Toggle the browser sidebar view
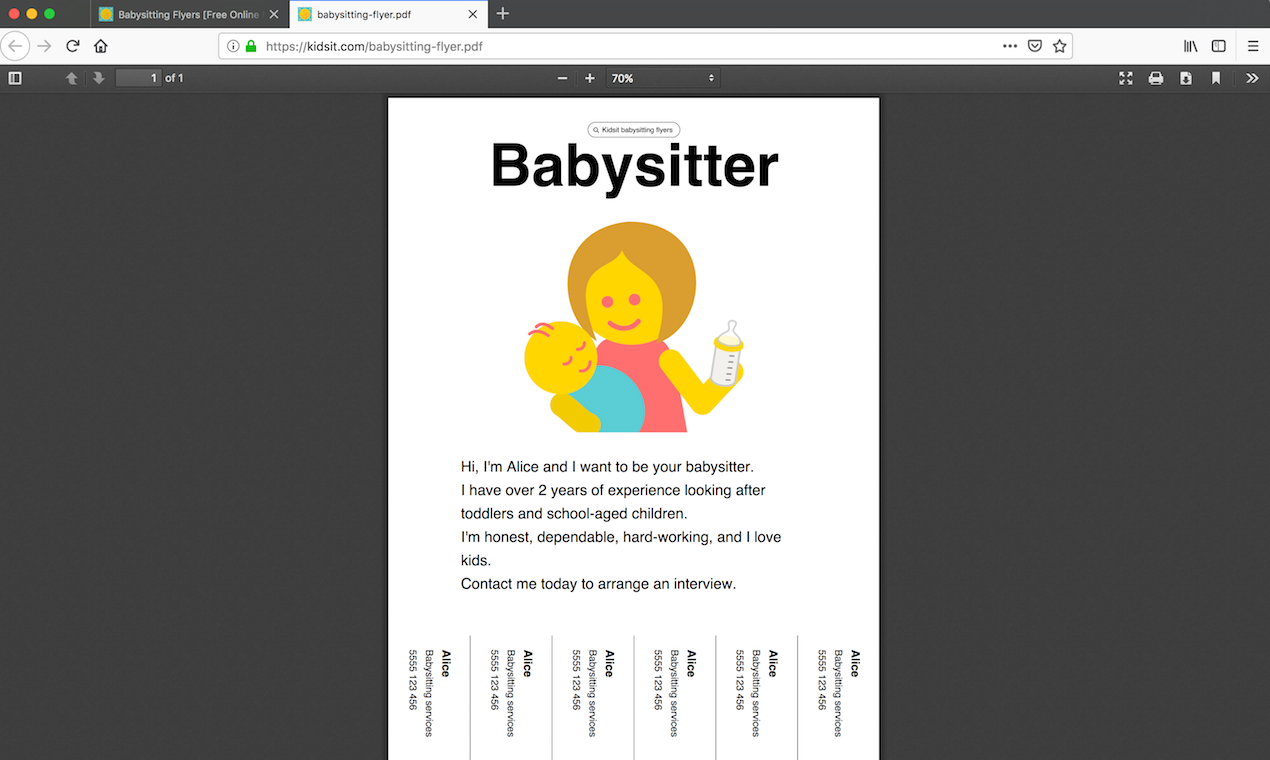Viewport: 1270px width, 760px height. (1218, 45)
